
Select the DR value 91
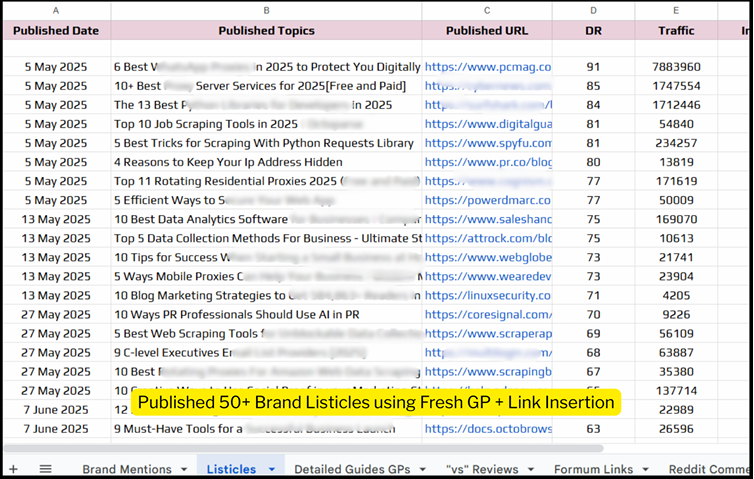pyautogui.click(x=593, y=67)
